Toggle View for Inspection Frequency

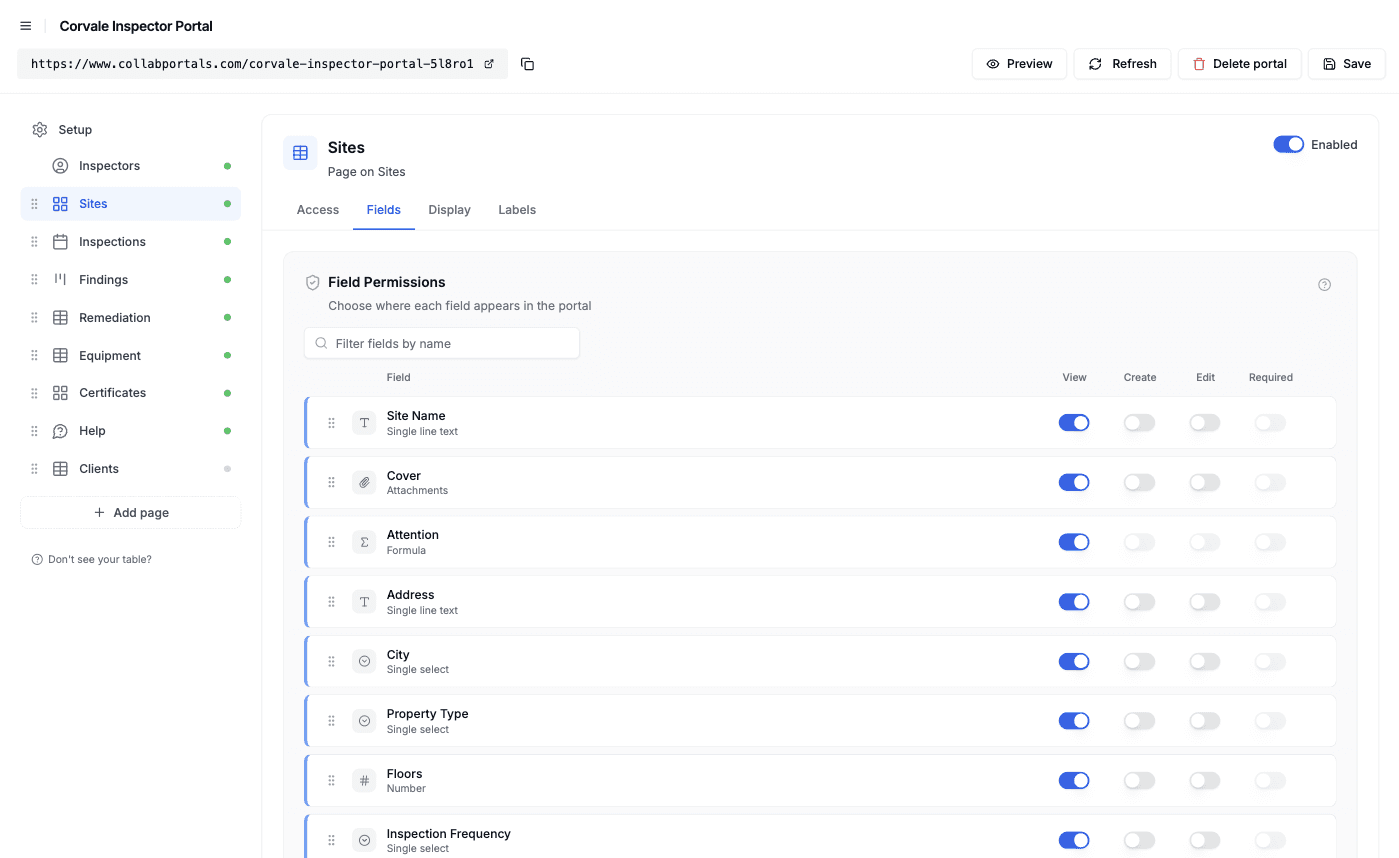pos(1074,841)
